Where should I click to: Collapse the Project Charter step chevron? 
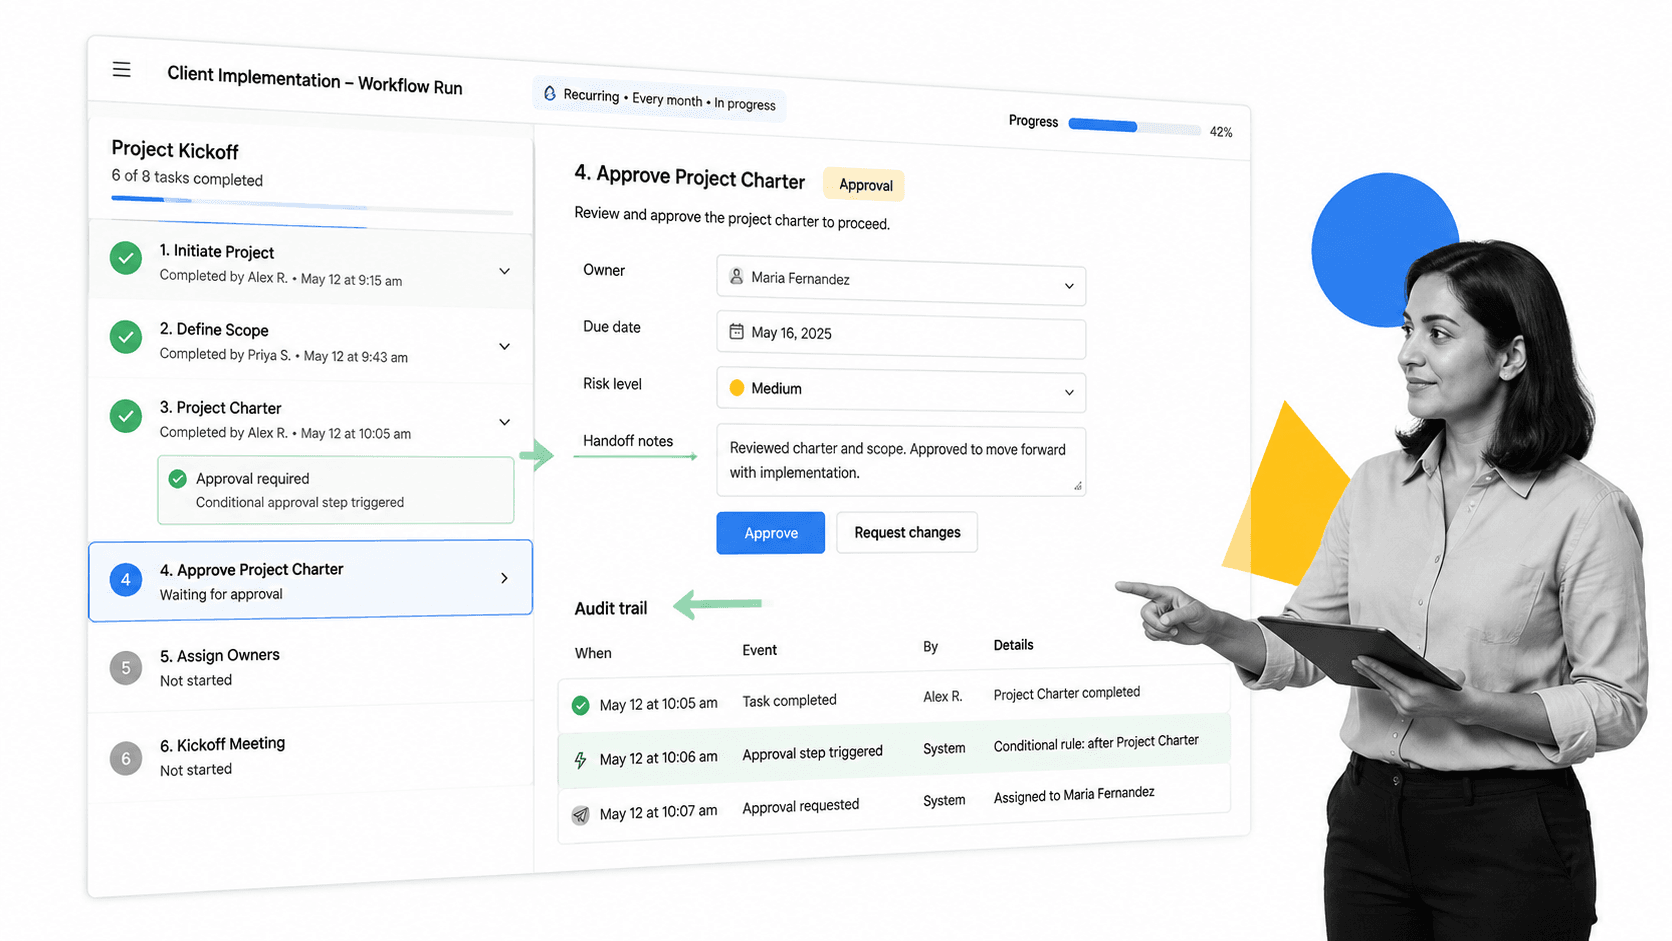(505, 422)
